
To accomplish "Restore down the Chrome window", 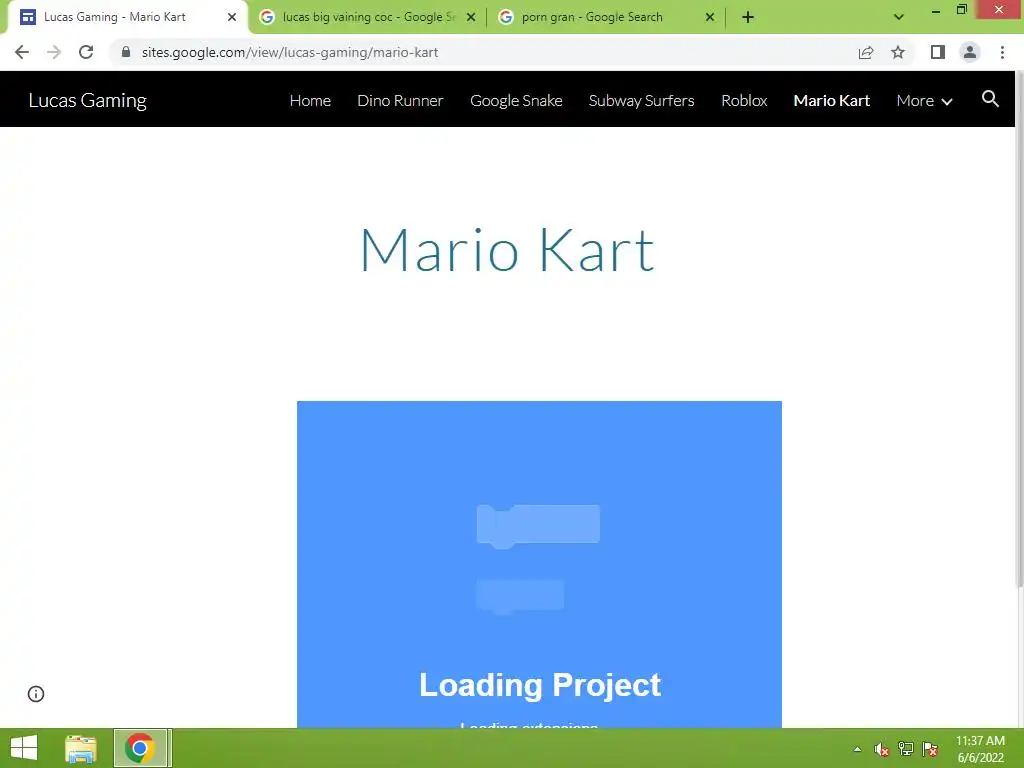I will pos(961,9).
